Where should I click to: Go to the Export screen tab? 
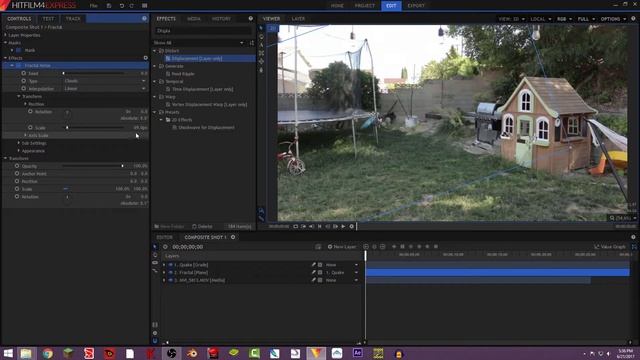(416, 6)
